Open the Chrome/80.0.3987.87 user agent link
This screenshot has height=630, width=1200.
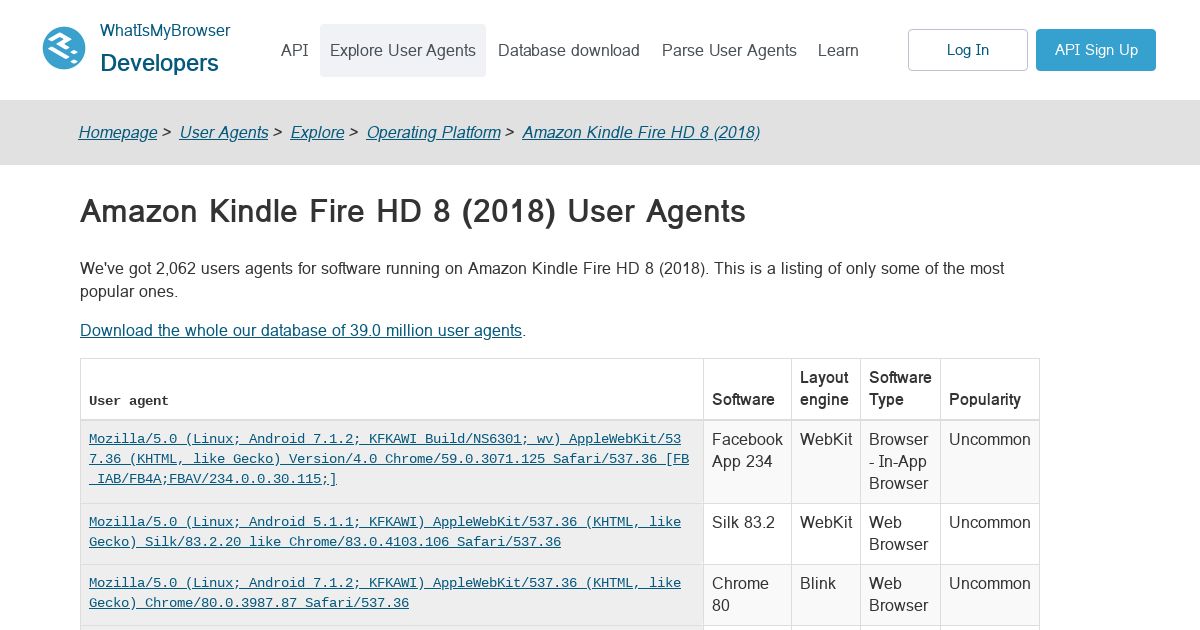tap(385, 593)
